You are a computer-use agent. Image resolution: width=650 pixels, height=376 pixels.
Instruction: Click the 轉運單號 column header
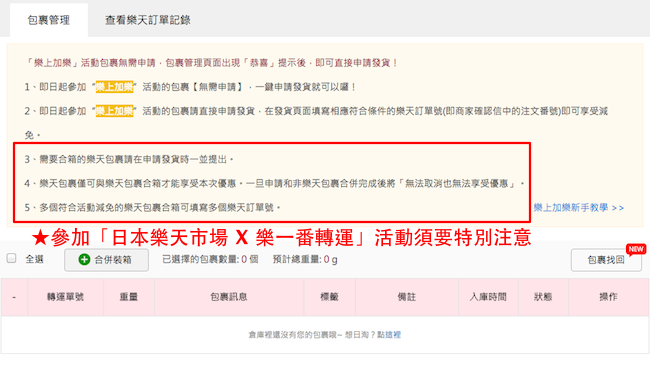65,297
